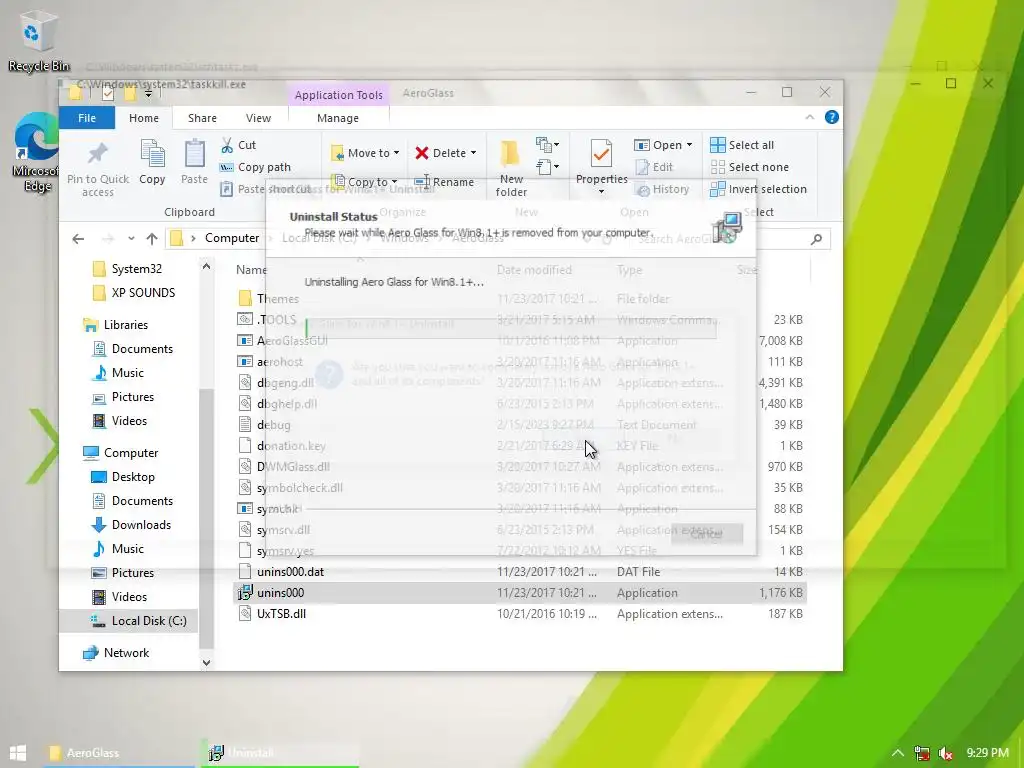Click the uninstall progress bar

point(511,328)
